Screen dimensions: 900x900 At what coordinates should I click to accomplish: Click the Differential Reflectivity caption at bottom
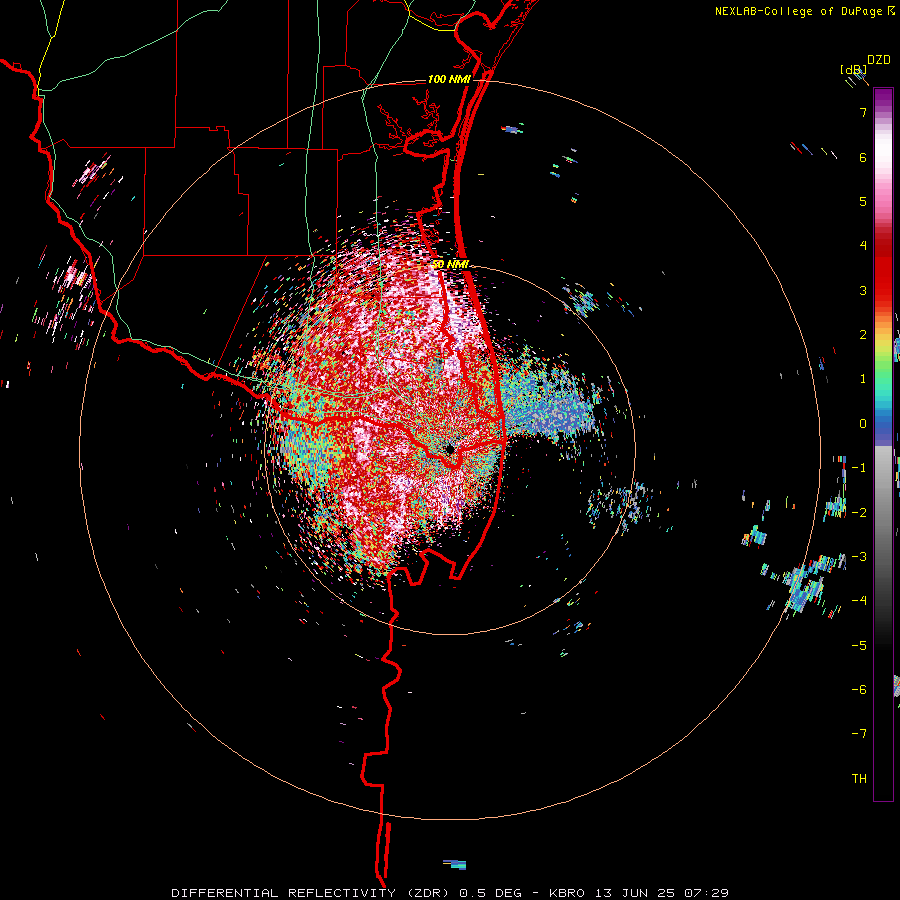(x=450, y=893)
